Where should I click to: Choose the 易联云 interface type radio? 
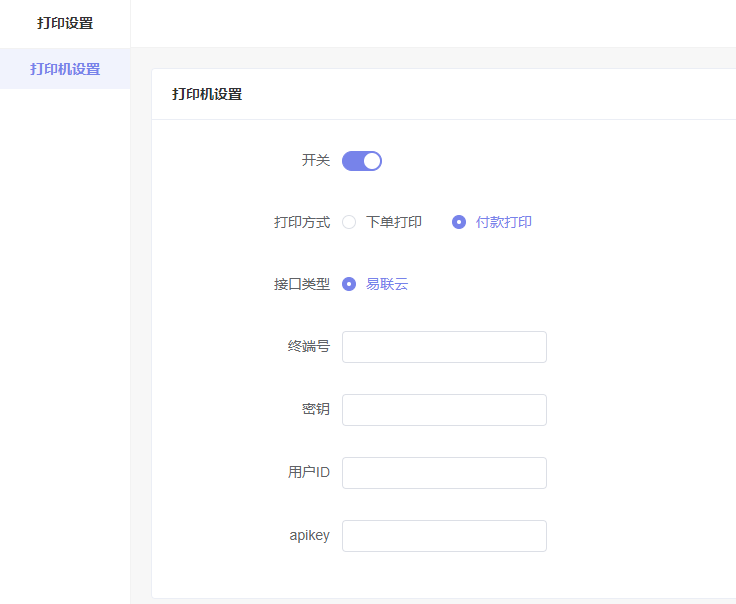pyautogui.click(x=349, y=284)
